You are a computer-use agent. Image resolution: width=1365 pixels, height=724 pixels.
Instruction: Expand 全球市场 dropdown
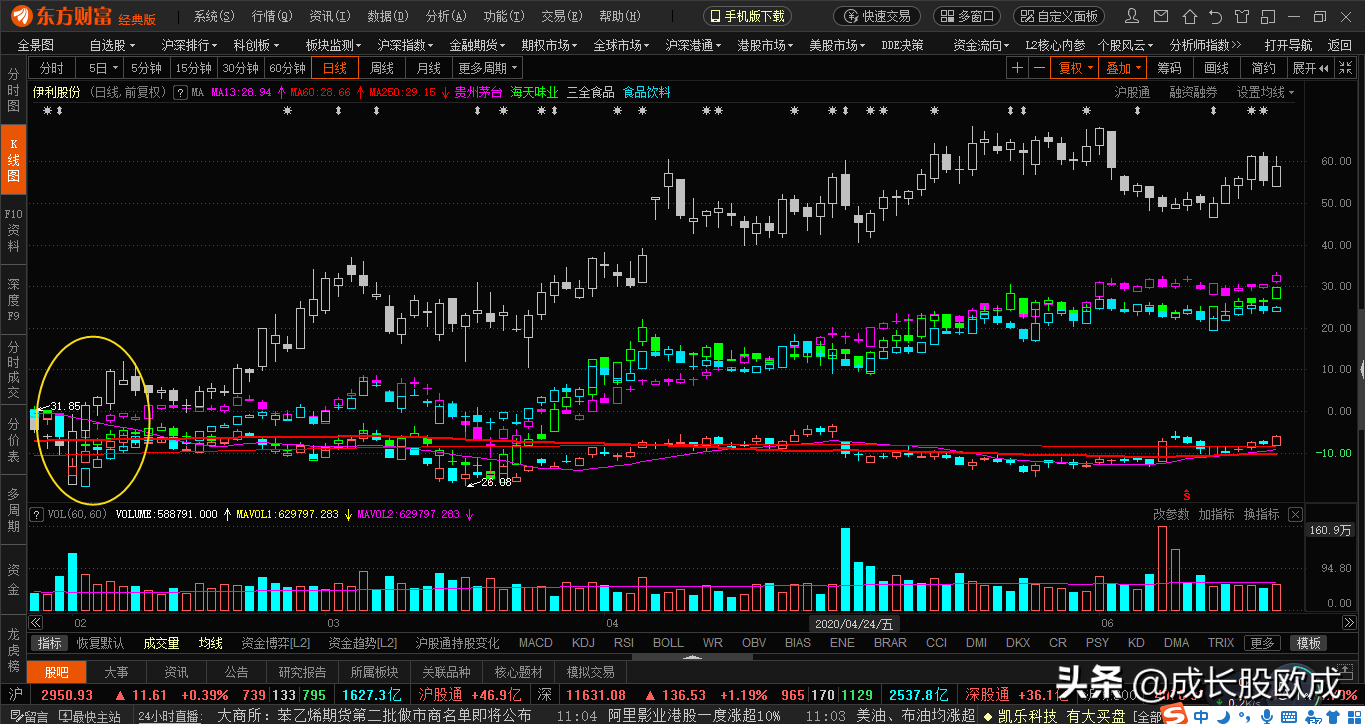622,45
